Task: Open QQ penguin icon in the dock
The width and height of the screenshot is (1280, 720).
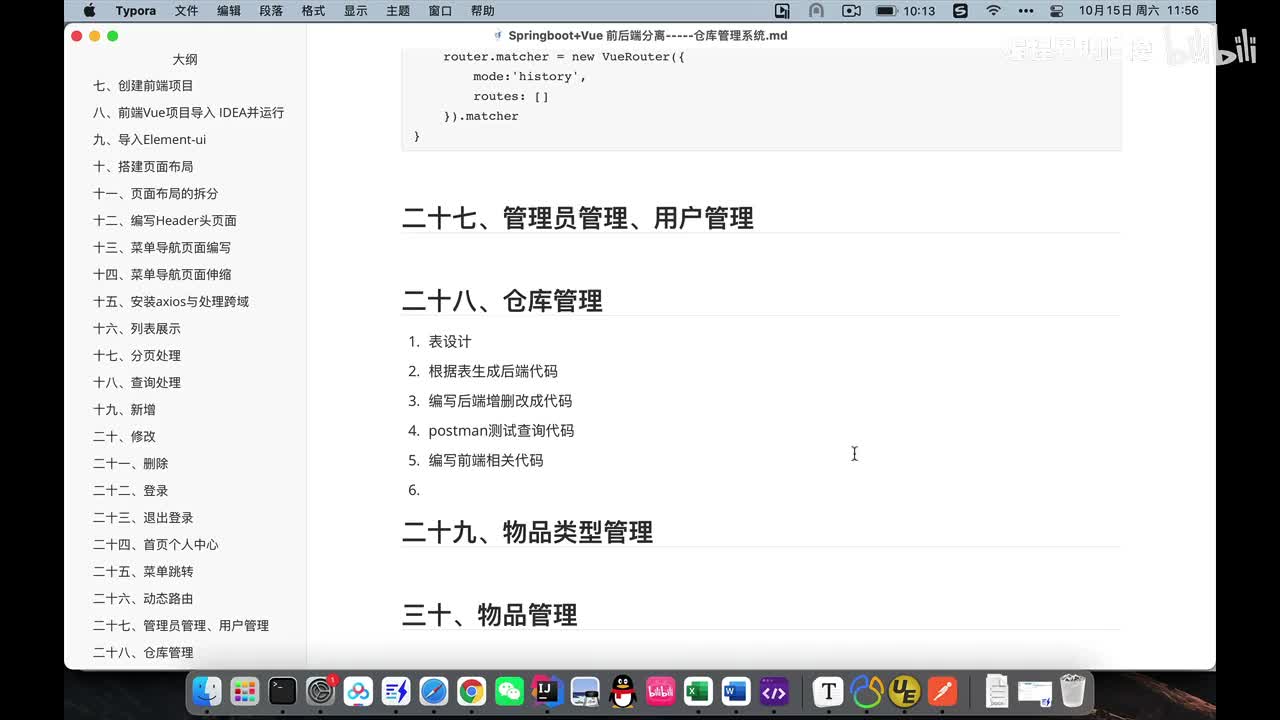Action: (623, 691)
